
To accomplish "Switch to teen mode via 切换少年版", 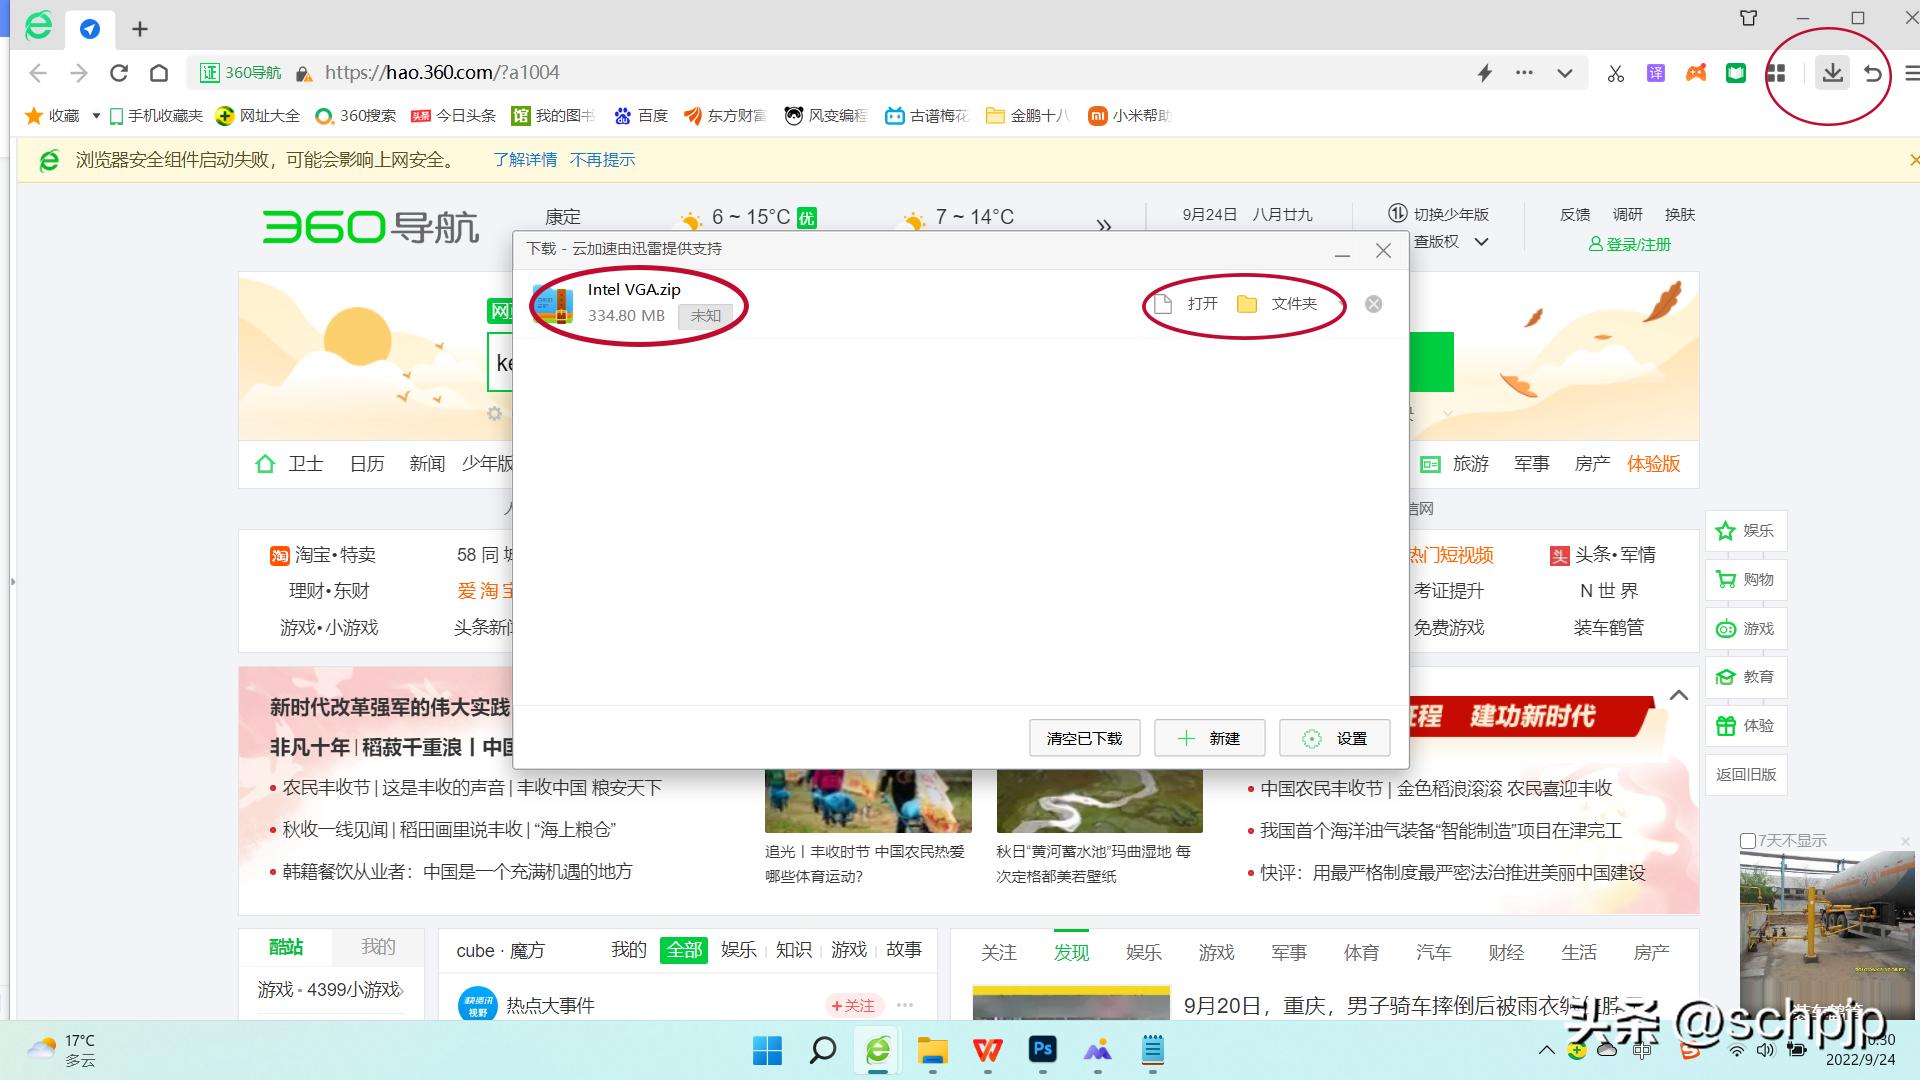I will (1450, 214).
